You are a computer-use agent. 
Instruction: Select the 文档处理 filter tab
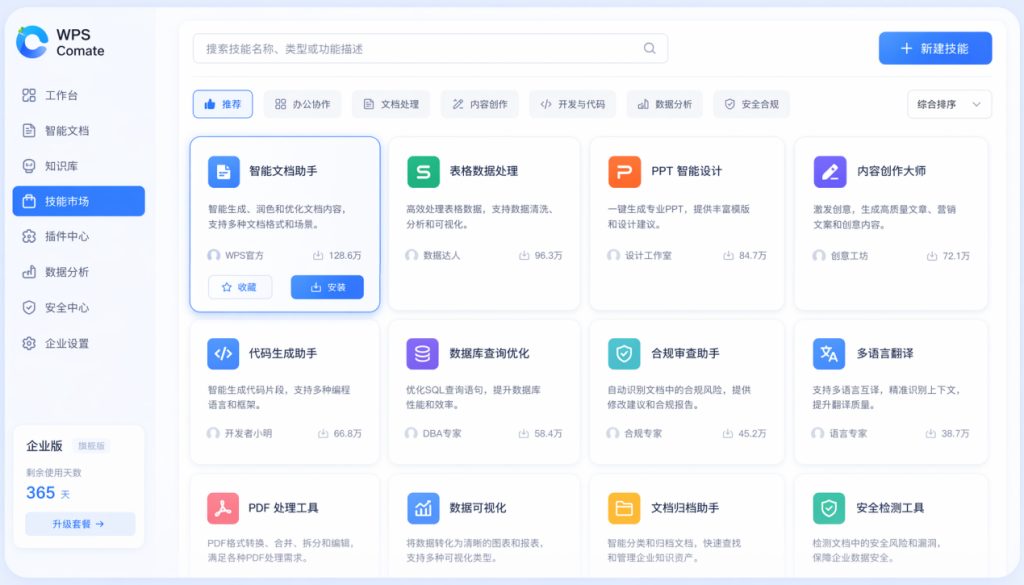point(391,104)
